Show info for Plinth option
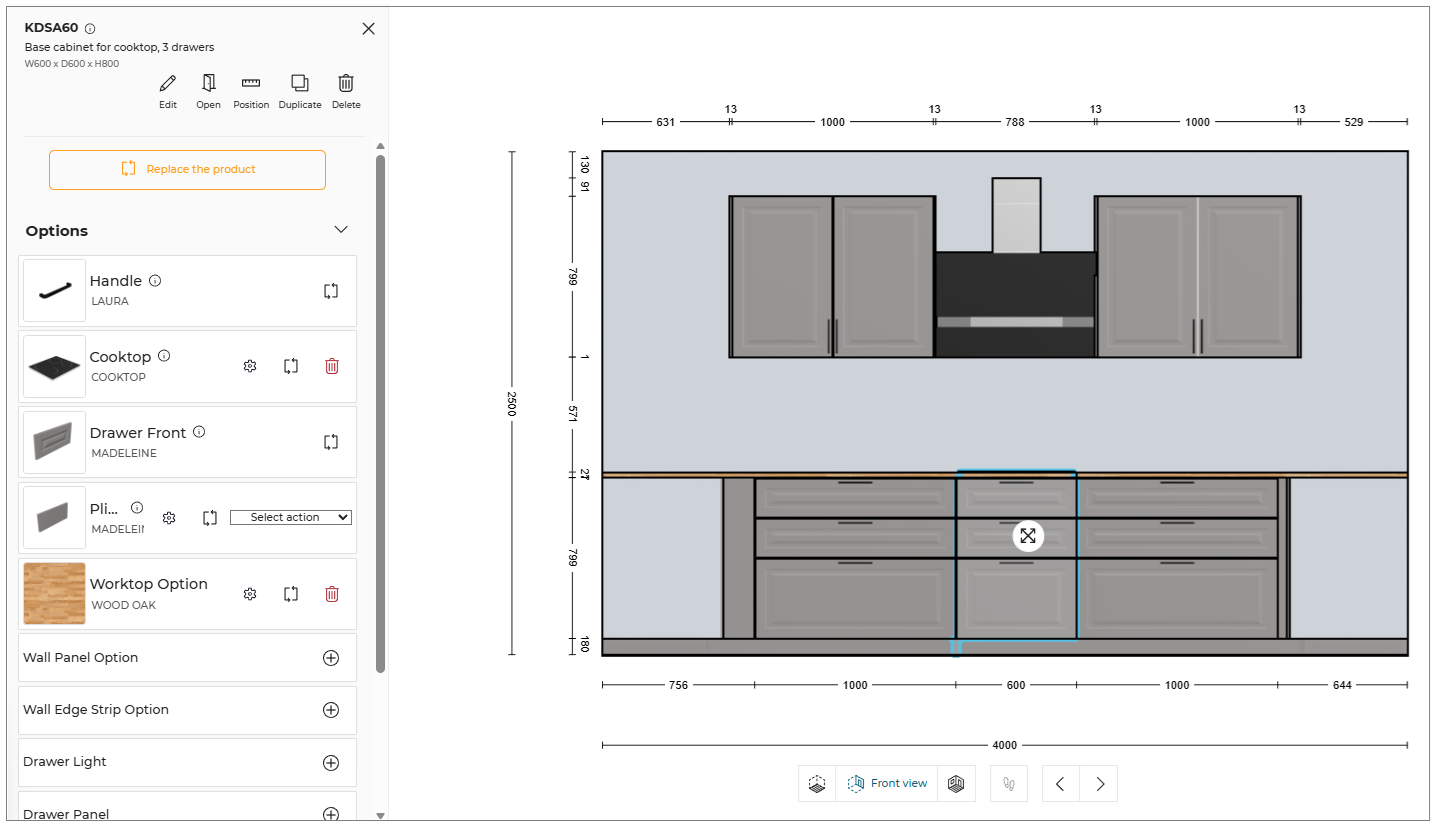The image size is (1437, 826). [x=137, y=508]
